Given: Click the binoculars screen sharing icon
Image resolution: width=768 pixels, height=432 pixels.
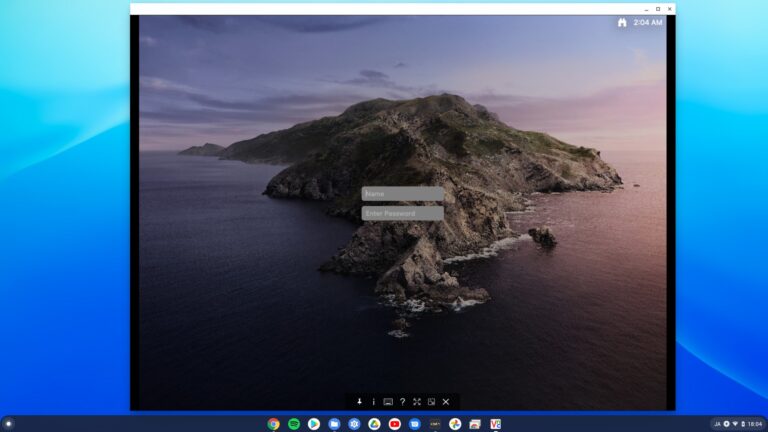Looking at the screenshot, I should tap(622, 23).
